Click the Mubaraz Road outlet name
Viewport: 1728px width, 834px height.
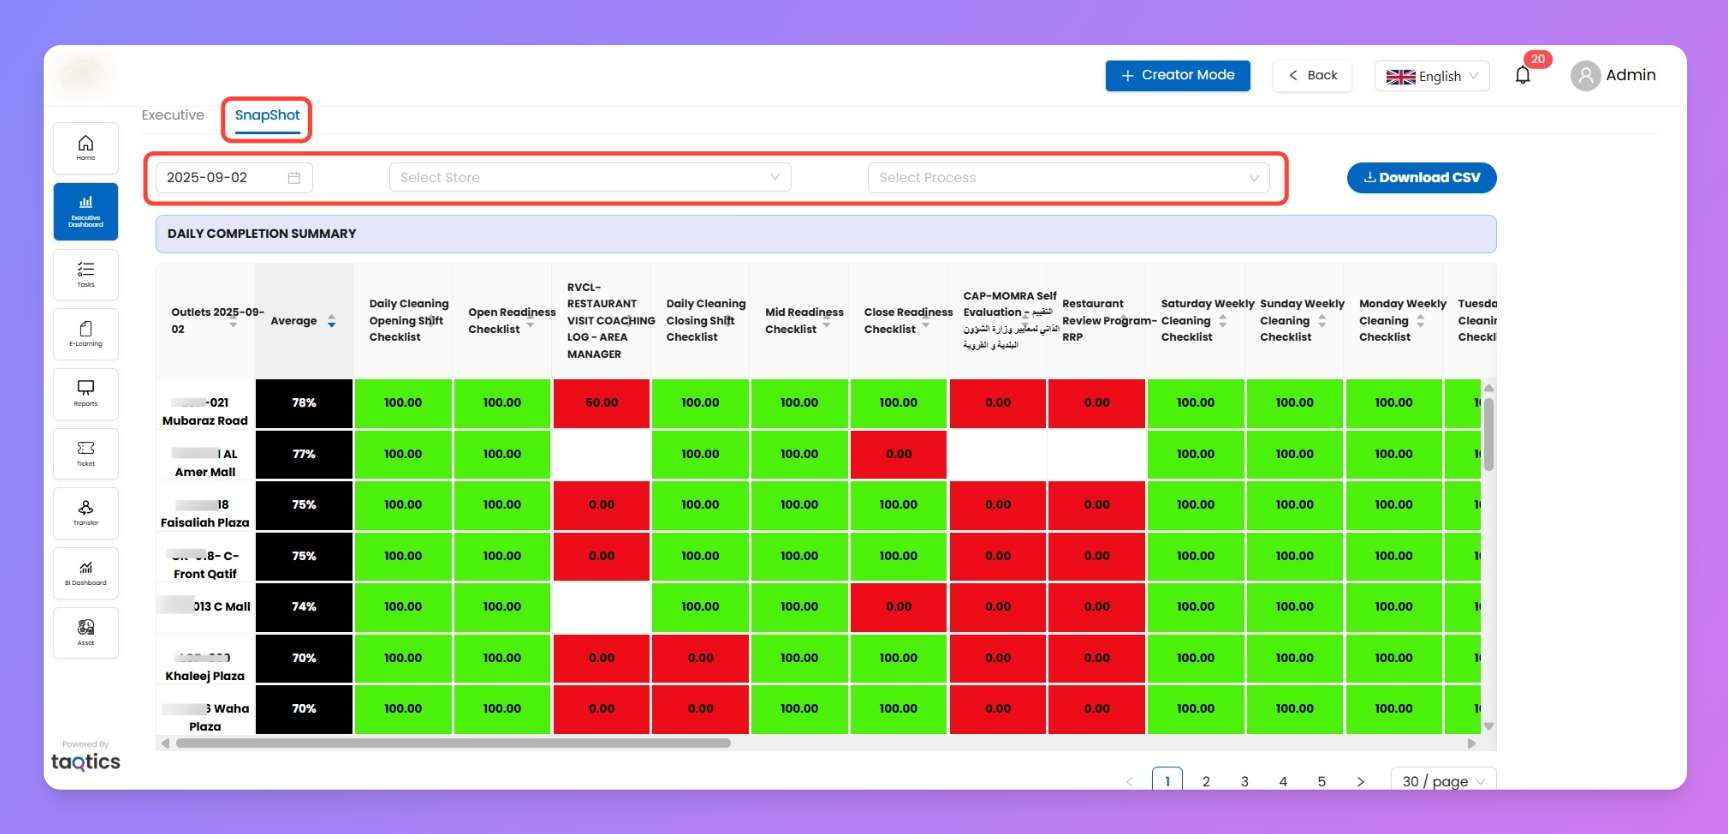point(205,421)
